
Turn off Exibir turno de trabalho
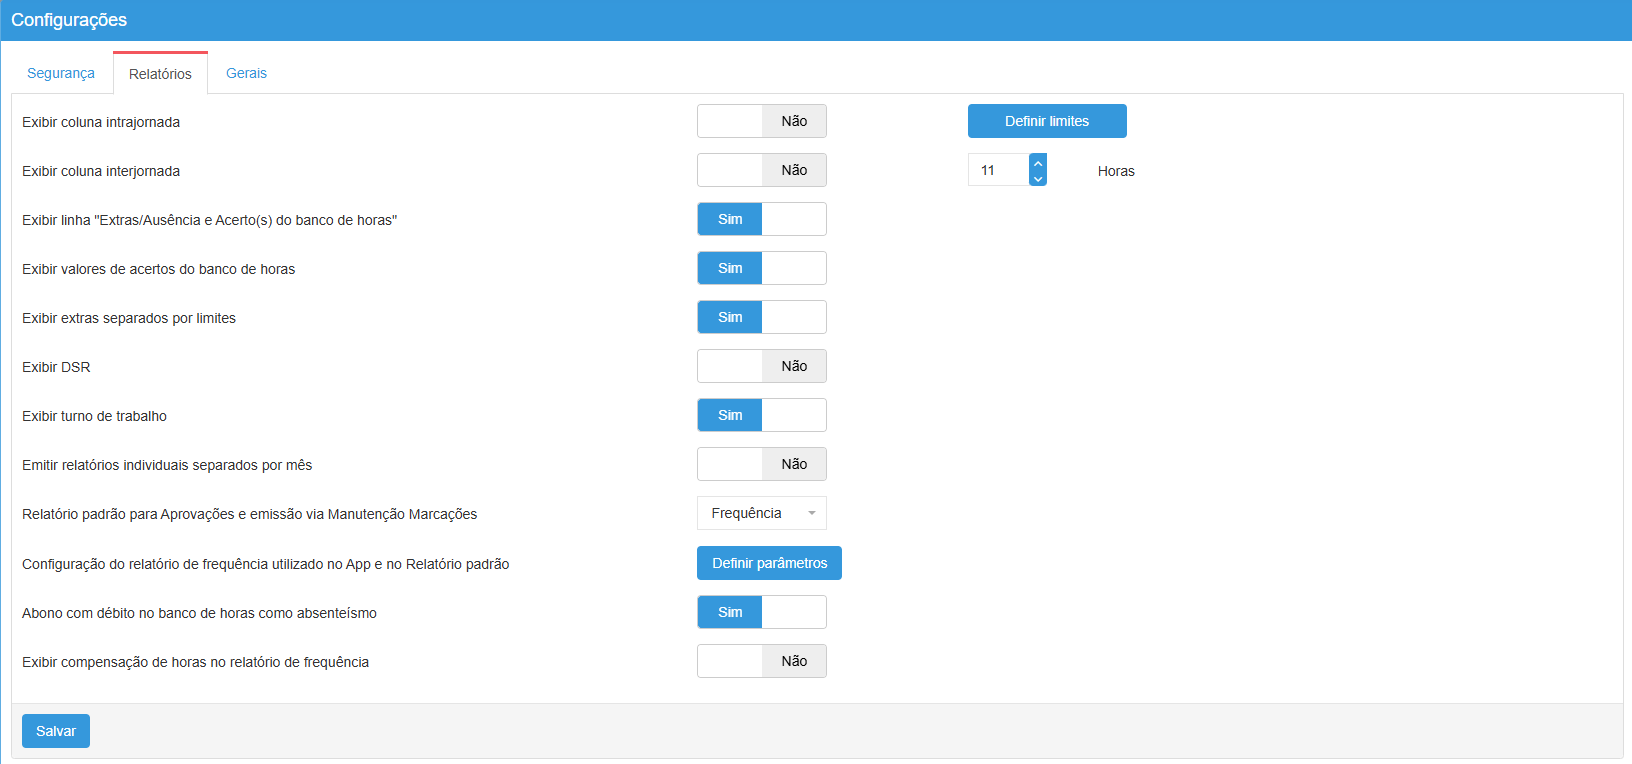coord(761,415)
